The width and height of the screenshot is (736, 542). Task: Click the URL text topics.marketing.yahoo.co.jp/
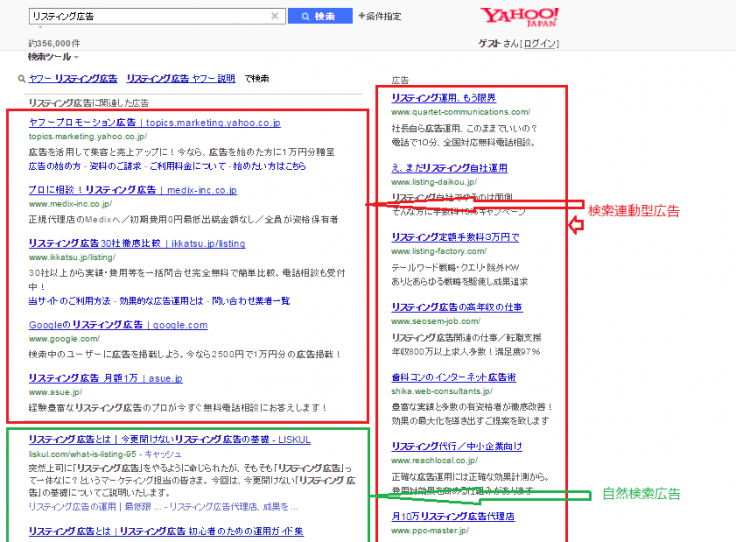[x=88, y=137]
